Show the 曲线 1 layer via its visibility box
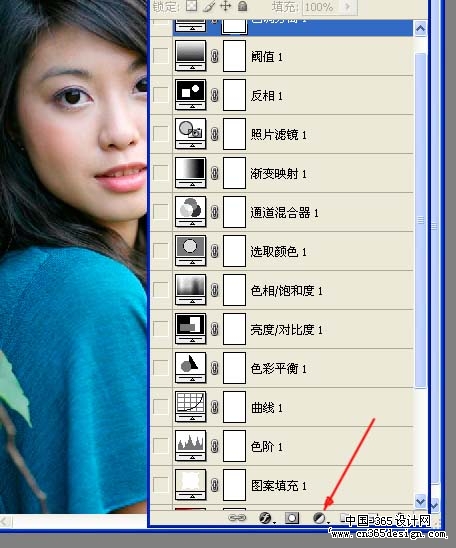 [161, 407]
